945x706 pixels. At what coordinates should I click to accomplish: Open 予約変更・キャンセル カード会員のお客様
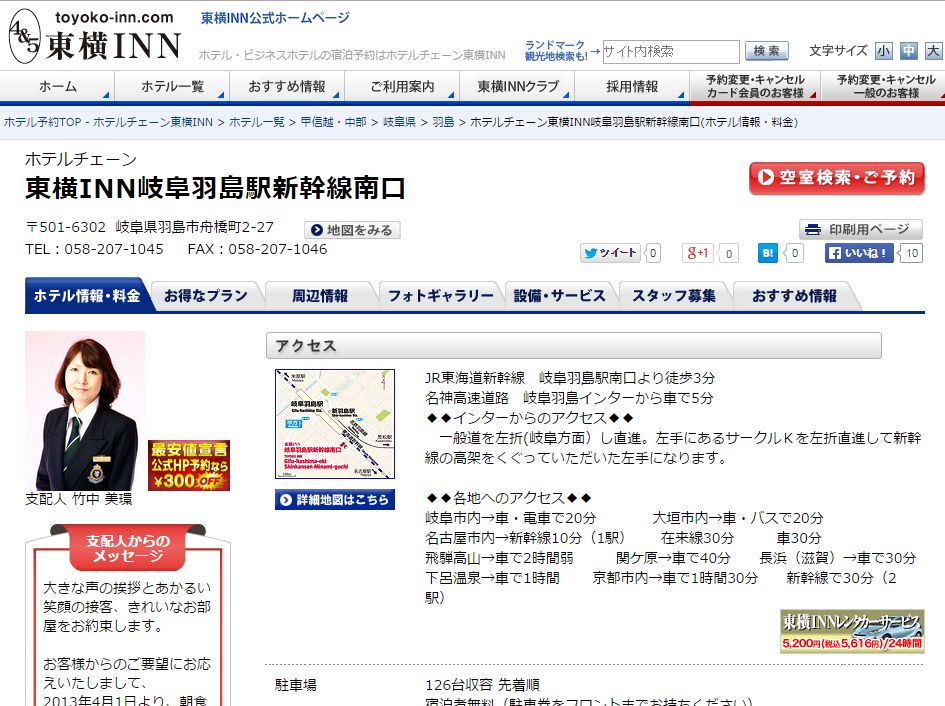click(755, 86)
